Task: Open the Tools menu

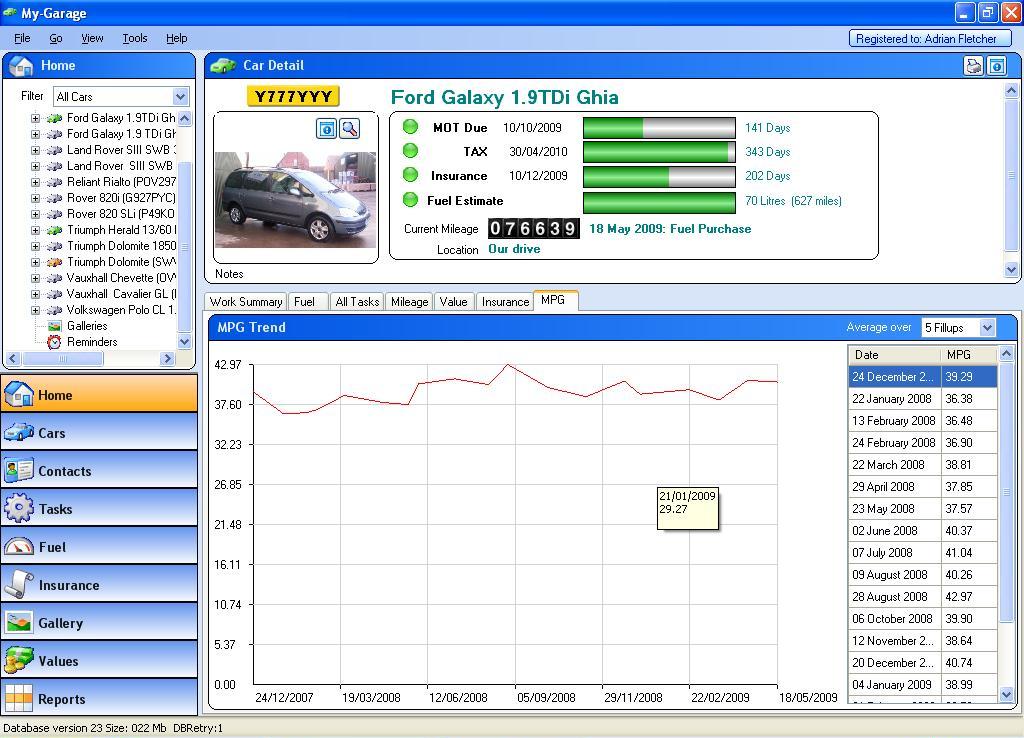Action: click(134, 38)
